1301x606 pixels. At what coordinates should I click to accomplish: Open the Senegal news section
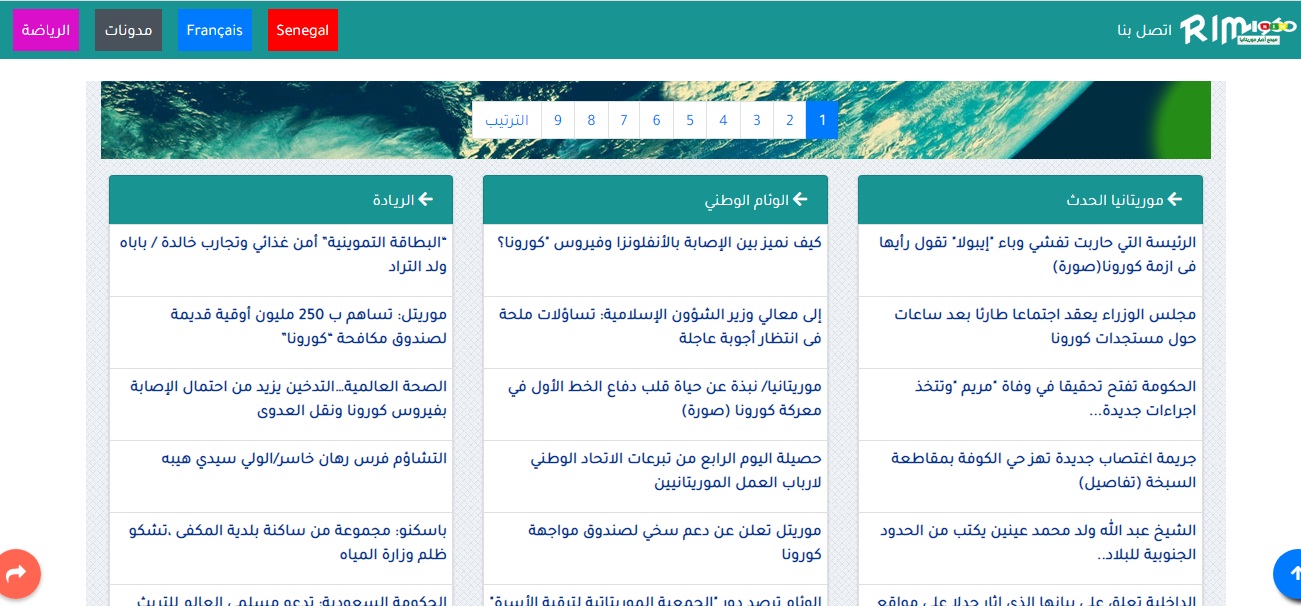click(302, 29)
